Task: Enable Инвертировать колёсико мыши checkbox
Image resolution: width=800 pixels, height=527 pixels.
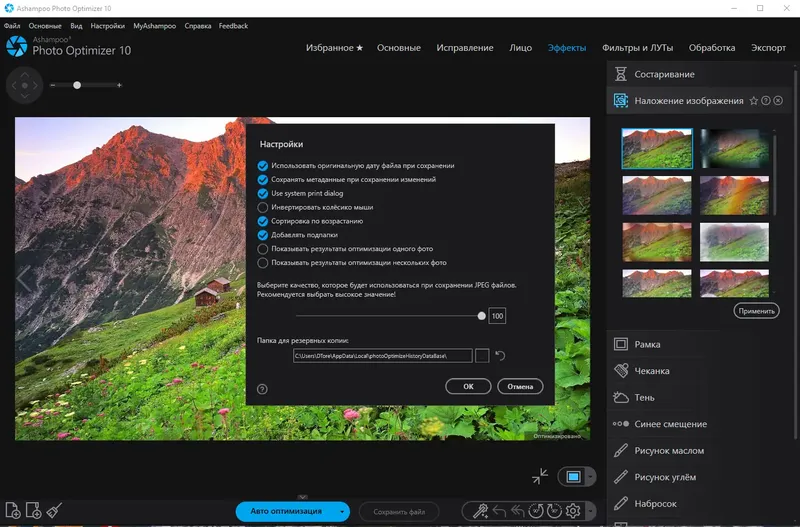Action: (262, 207)
